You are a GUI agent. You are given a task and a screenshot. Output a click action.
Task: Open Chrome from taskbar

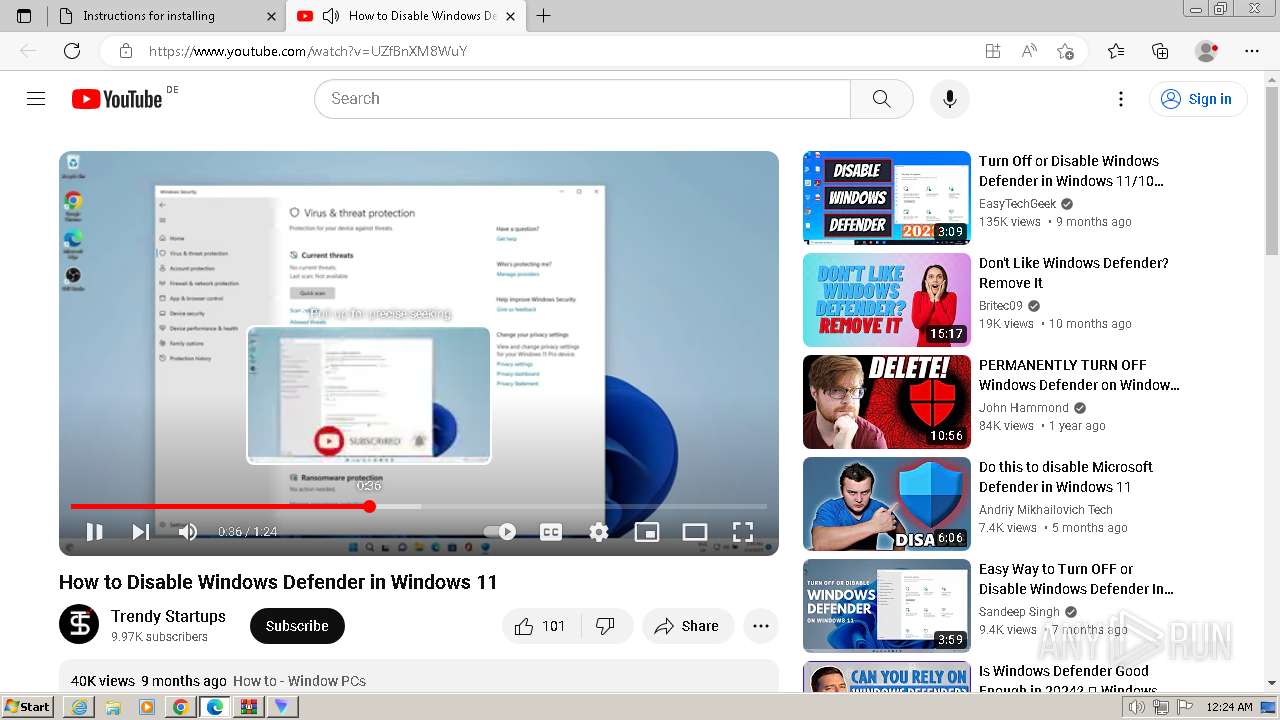tap(181, 707)
